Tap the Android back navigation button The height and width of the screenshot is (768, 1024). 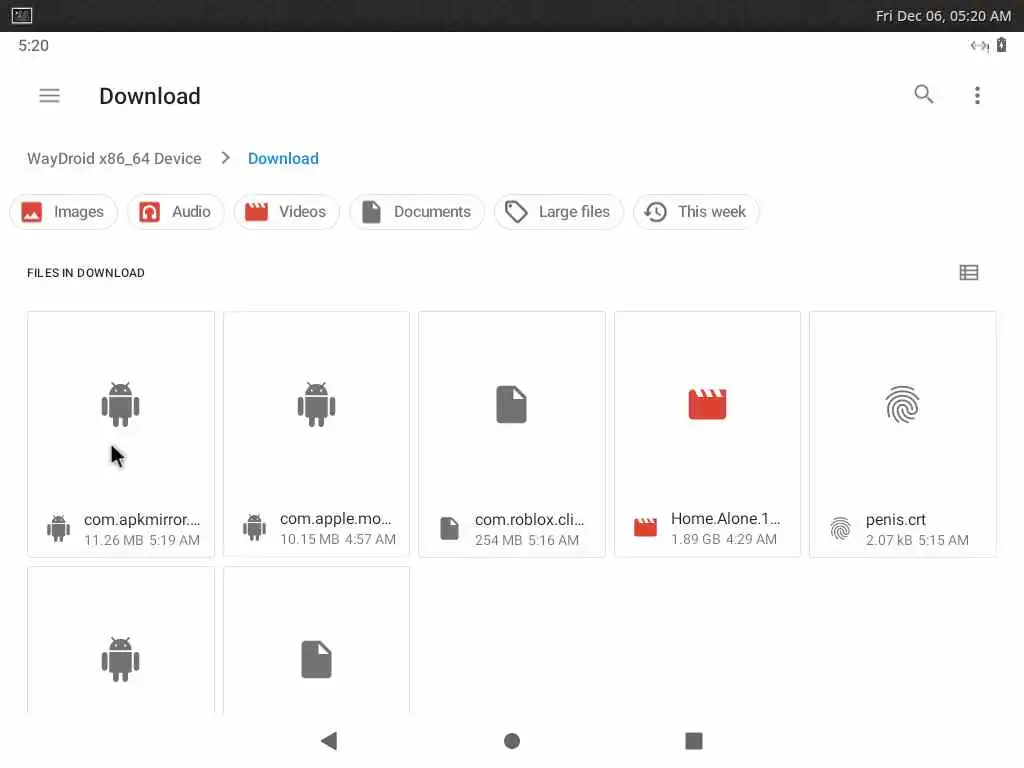coord(329,741)
